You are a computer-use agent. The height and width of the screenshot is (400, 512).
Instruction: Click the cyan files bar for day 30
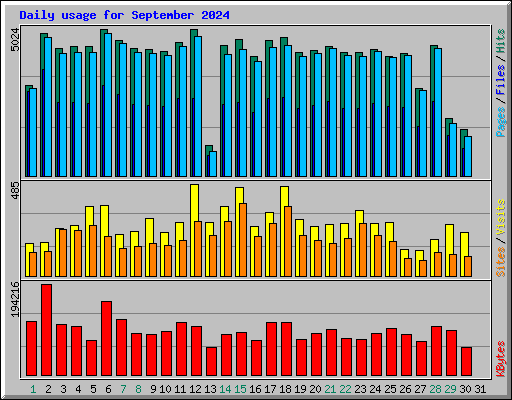tap(468, 156)
